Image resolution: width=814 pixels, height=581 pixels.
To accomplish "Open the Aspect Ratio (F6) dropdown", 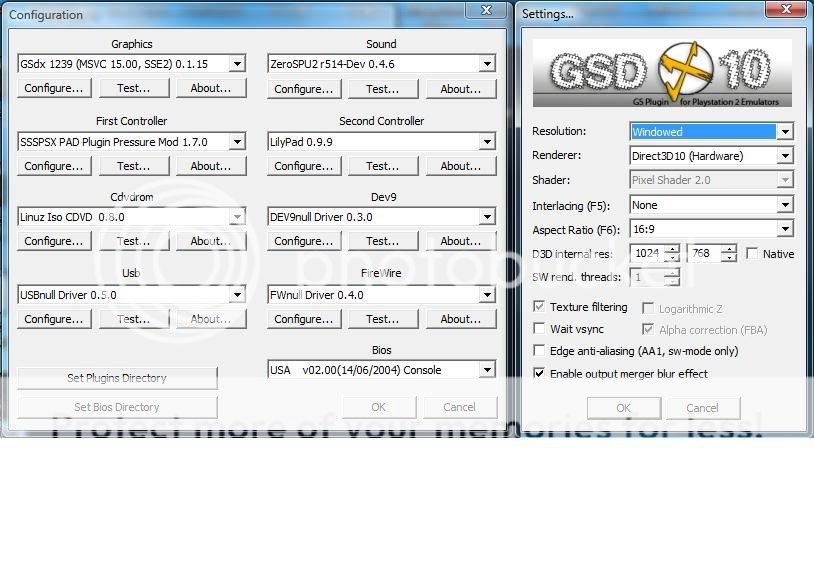I will [711, 228].
